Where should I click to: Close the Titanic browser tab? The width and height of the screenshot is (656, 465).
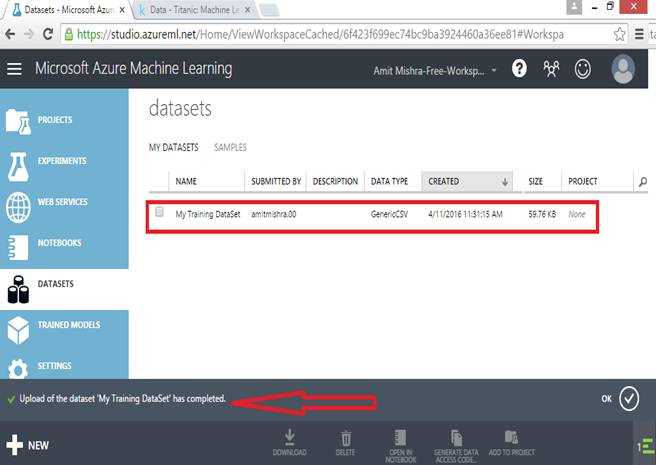(x=247, y=10)
